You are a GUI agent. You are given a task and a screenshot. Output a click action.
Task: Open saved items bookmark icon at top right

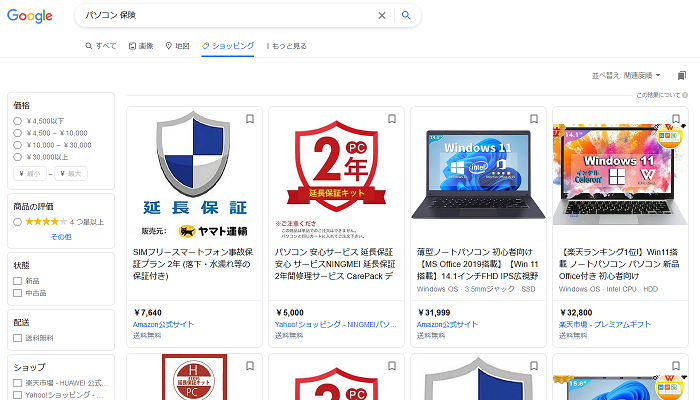pyautogui.click(x=681, y=75)
